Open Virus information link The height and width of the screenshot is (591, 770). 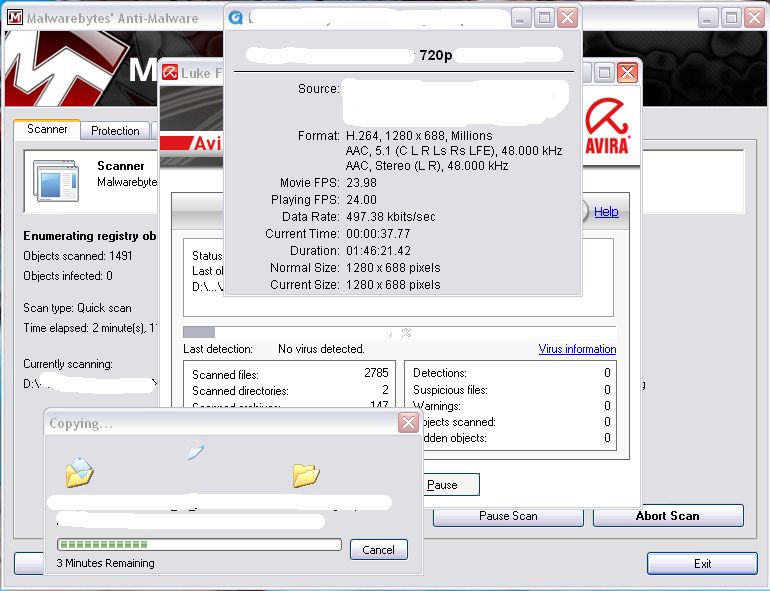[x=577, y=349]
